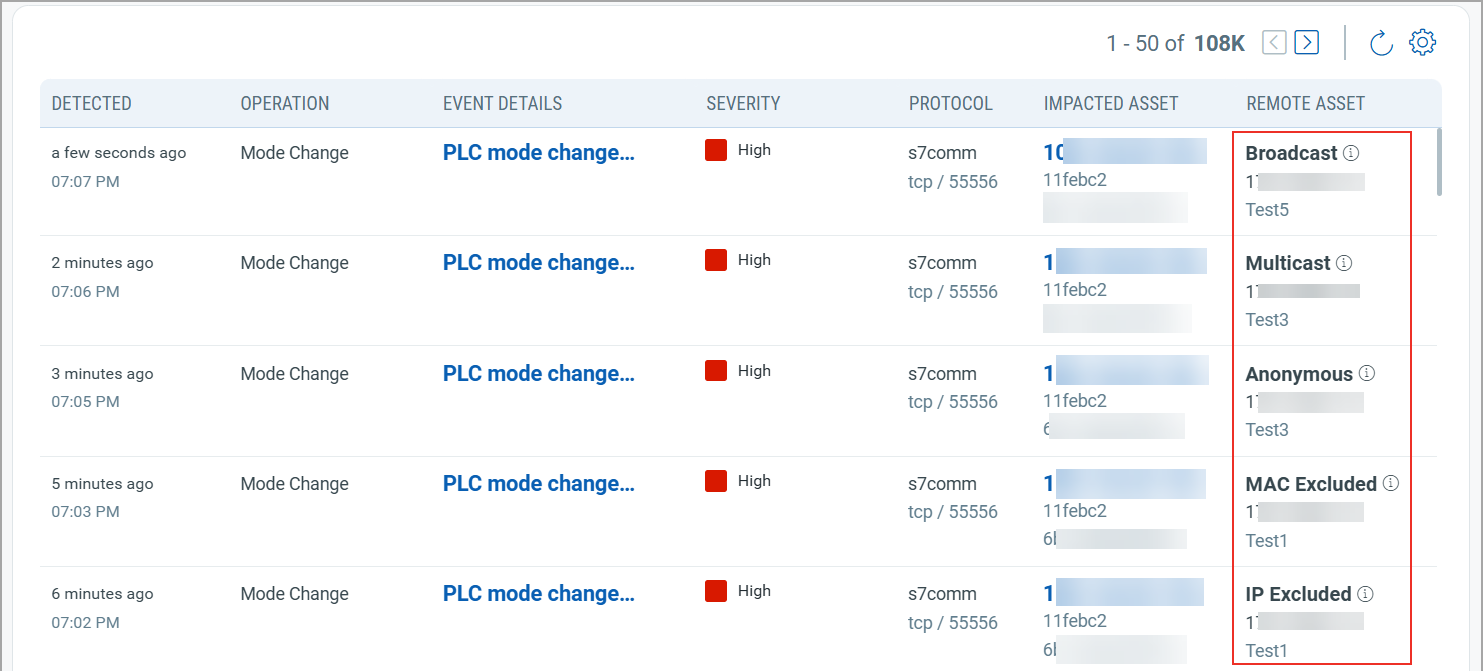Viewport: 1483px width, 671px height.
Task: Click the Protocol column header
Action: [950, 103]
